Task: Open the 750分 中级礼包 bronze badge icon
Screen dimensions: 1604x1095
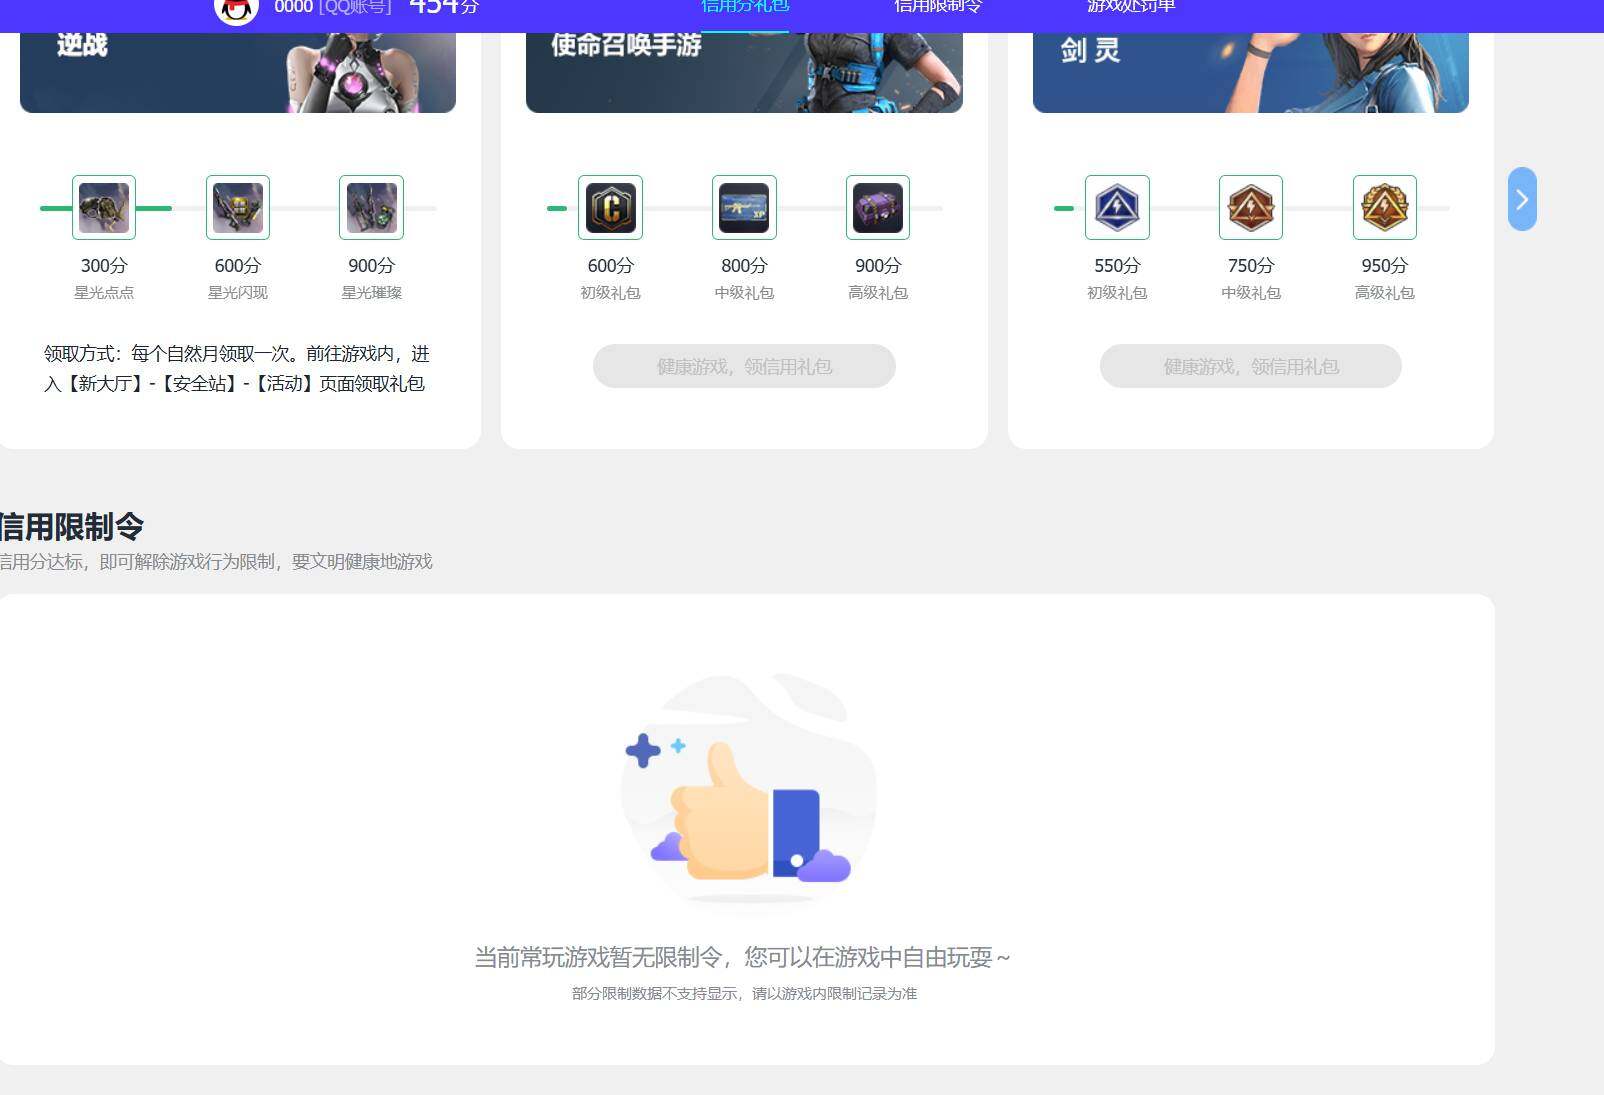Action: tap(1251, 207)
